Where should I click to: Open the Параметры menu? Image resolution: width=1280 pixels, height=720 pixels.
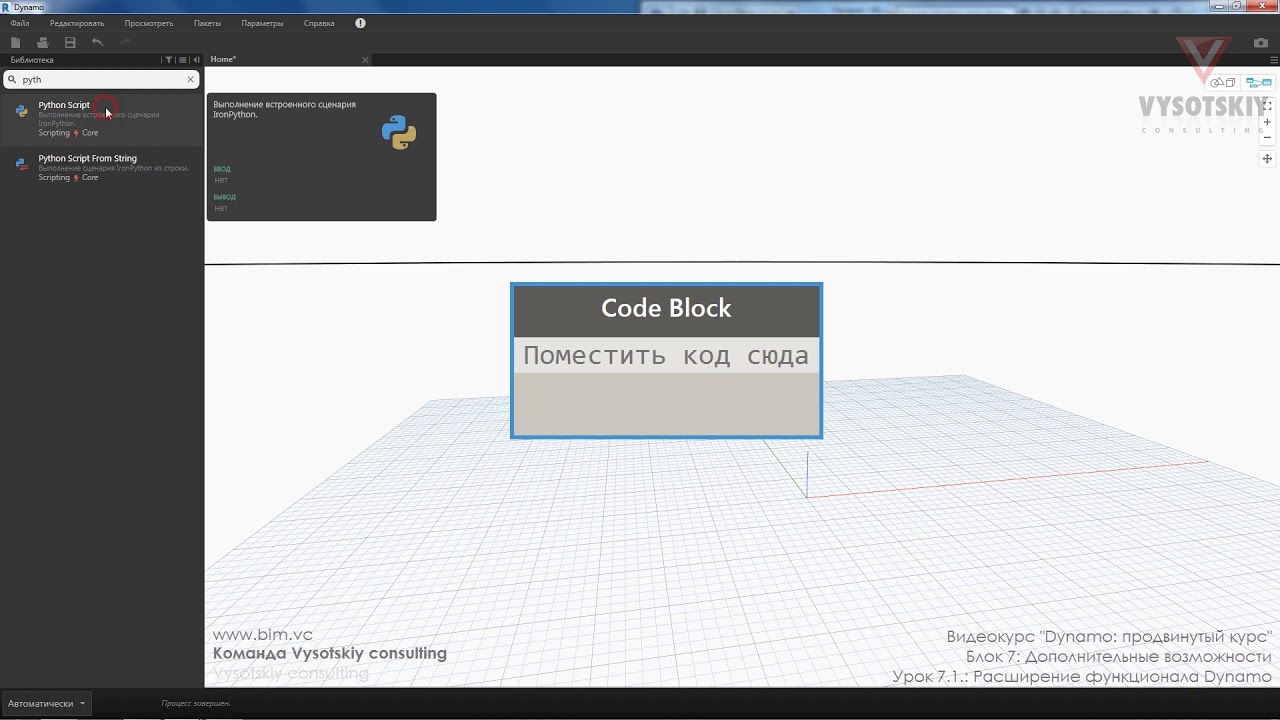[262, 23]
